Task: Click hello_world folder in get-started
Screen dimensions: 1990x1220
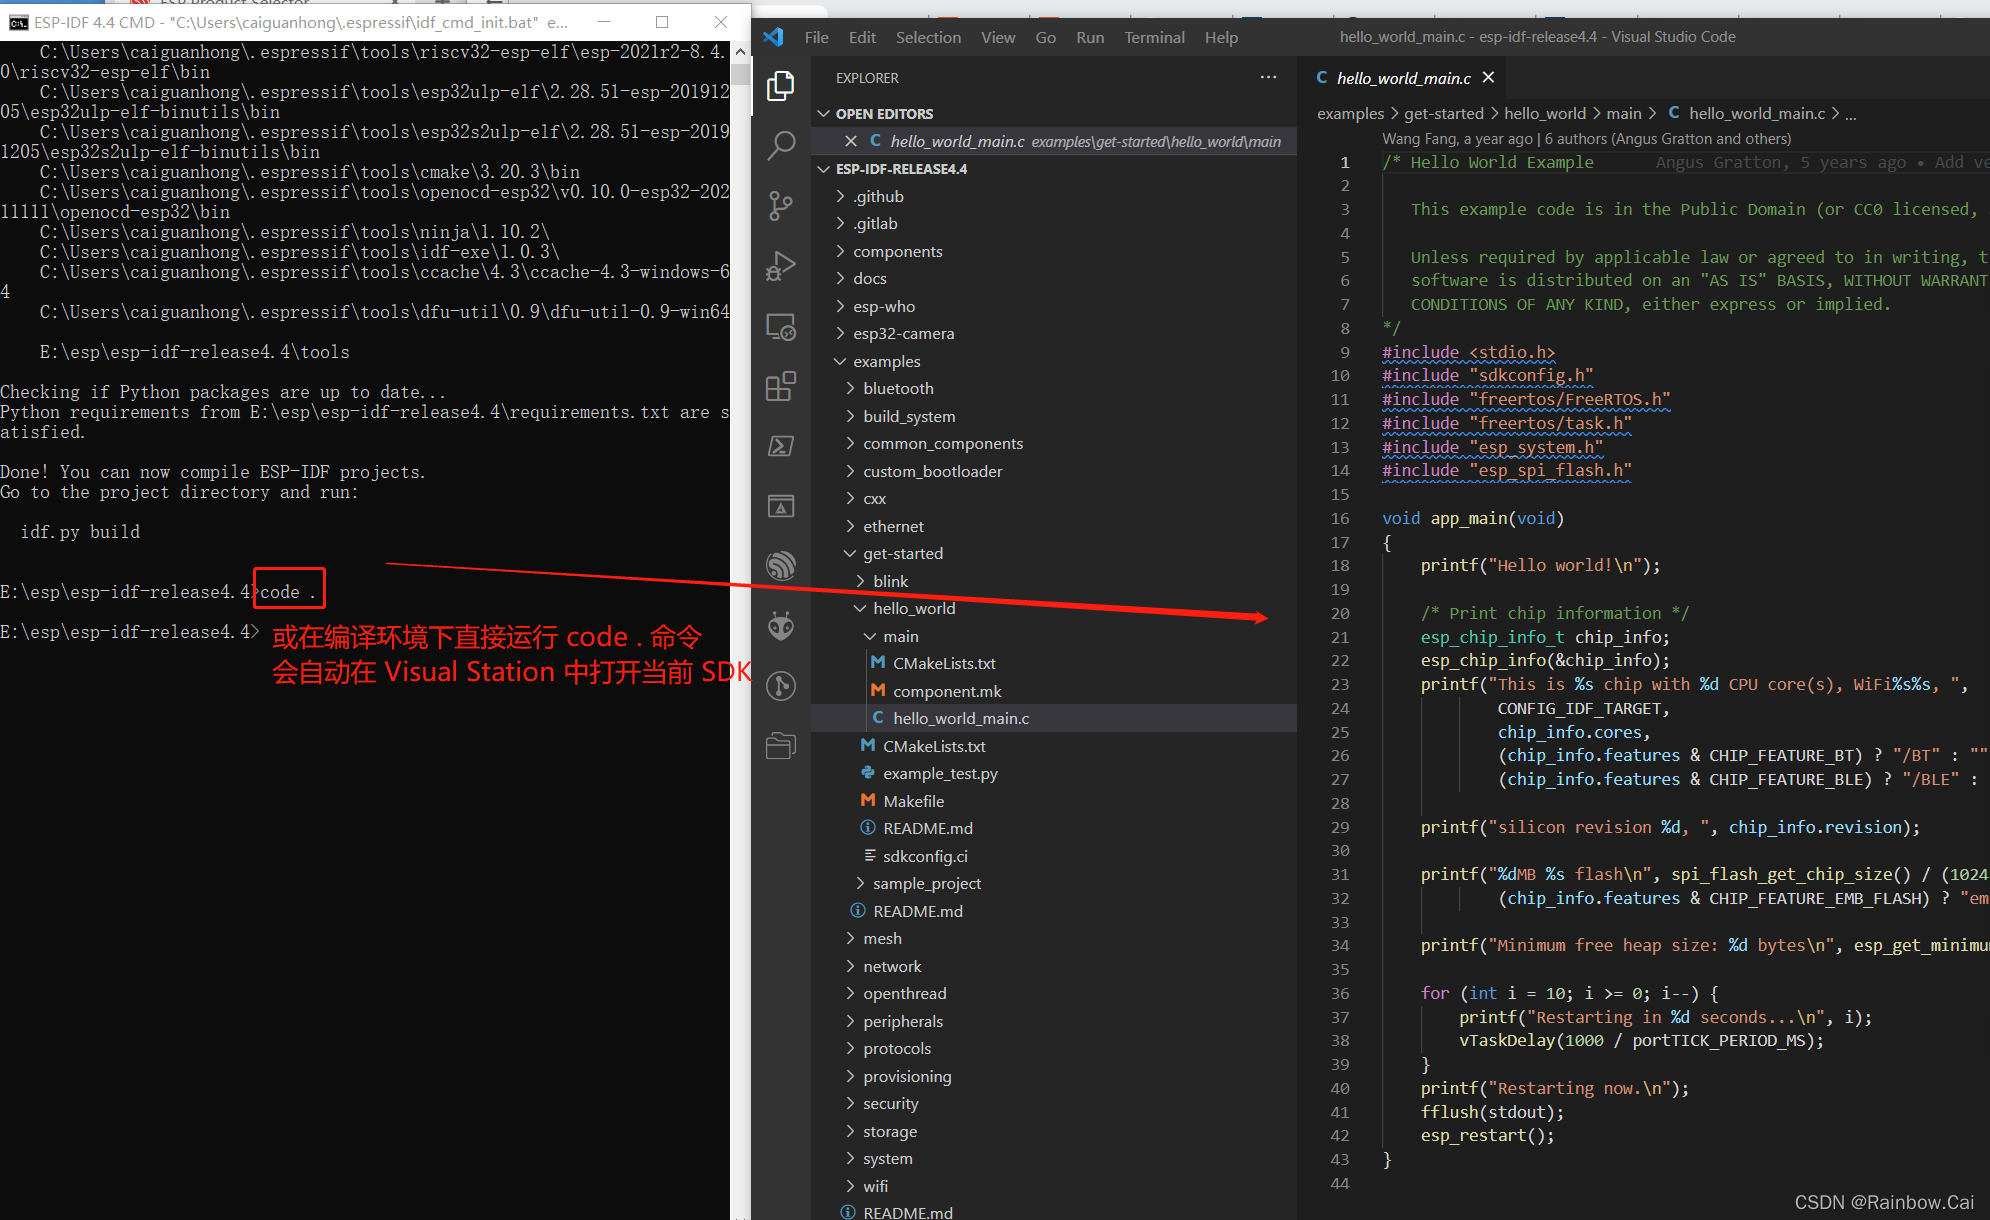Action: tap(917, 609)
